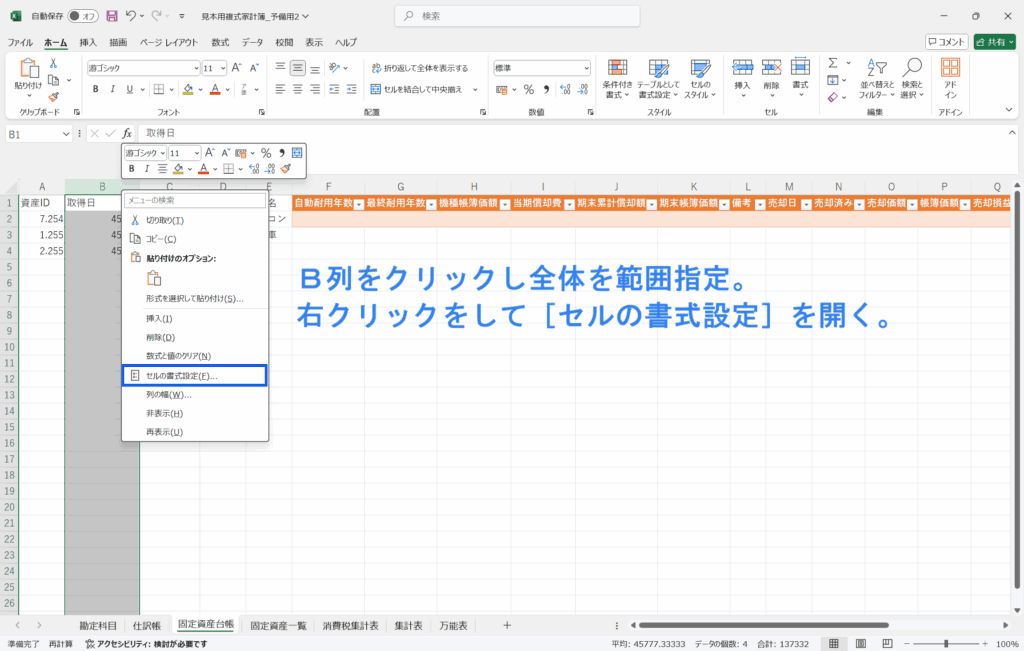Toggle underline in the ribbon font group
Image resolution: width=1024 pixels, height=651 pixels.
pyautogui.click(x=129, y=89)
